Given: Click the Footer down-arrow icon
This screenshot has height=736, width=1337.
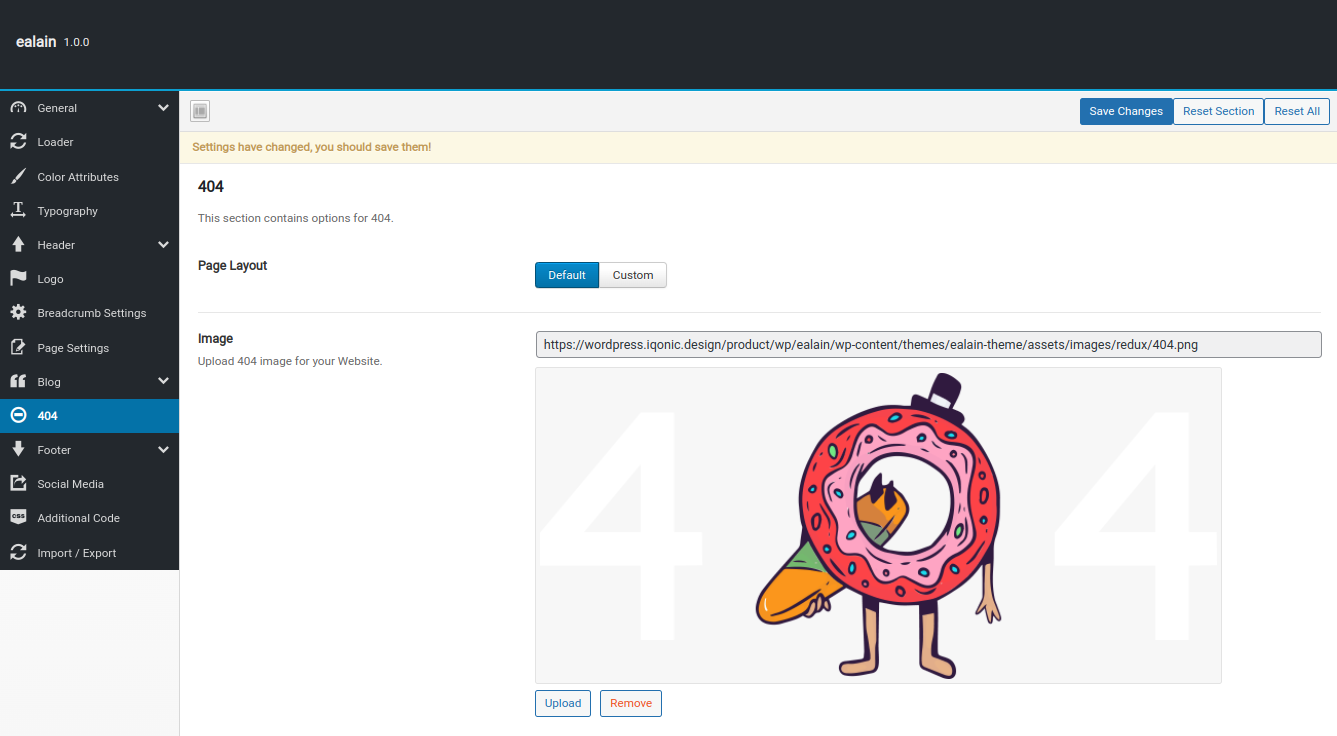Looking at the screenshot, I should click(x=18, y=450).
